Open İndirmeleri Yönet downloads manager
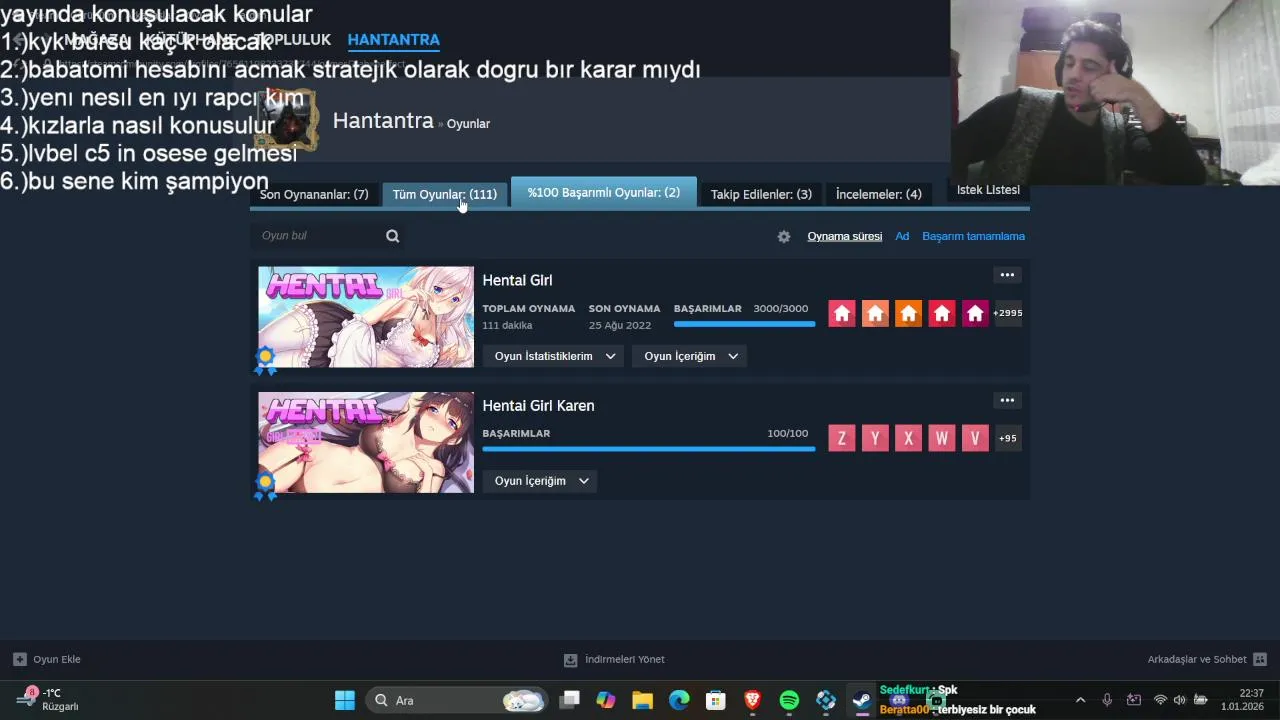Image resolution: width=1280 pixels, height=720 pixels. 614,660
